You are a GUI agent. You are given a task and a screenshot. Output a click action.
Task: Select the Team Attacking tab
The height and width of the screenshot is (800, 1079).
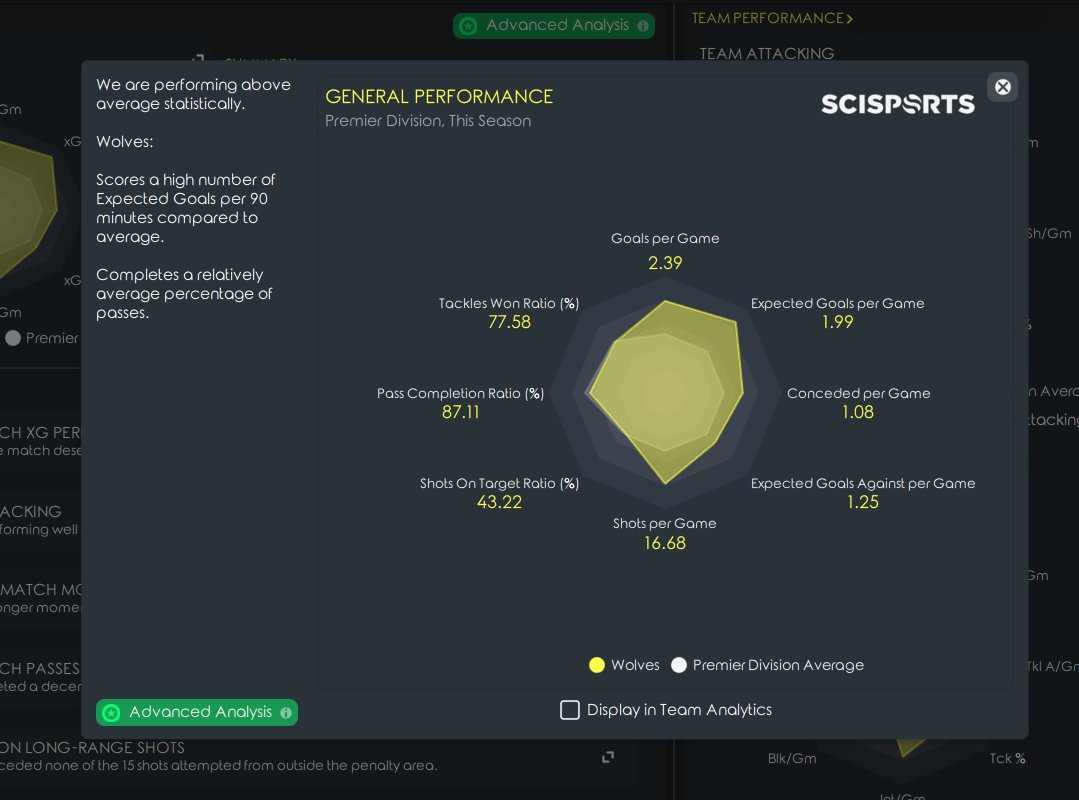coord(767,54)
